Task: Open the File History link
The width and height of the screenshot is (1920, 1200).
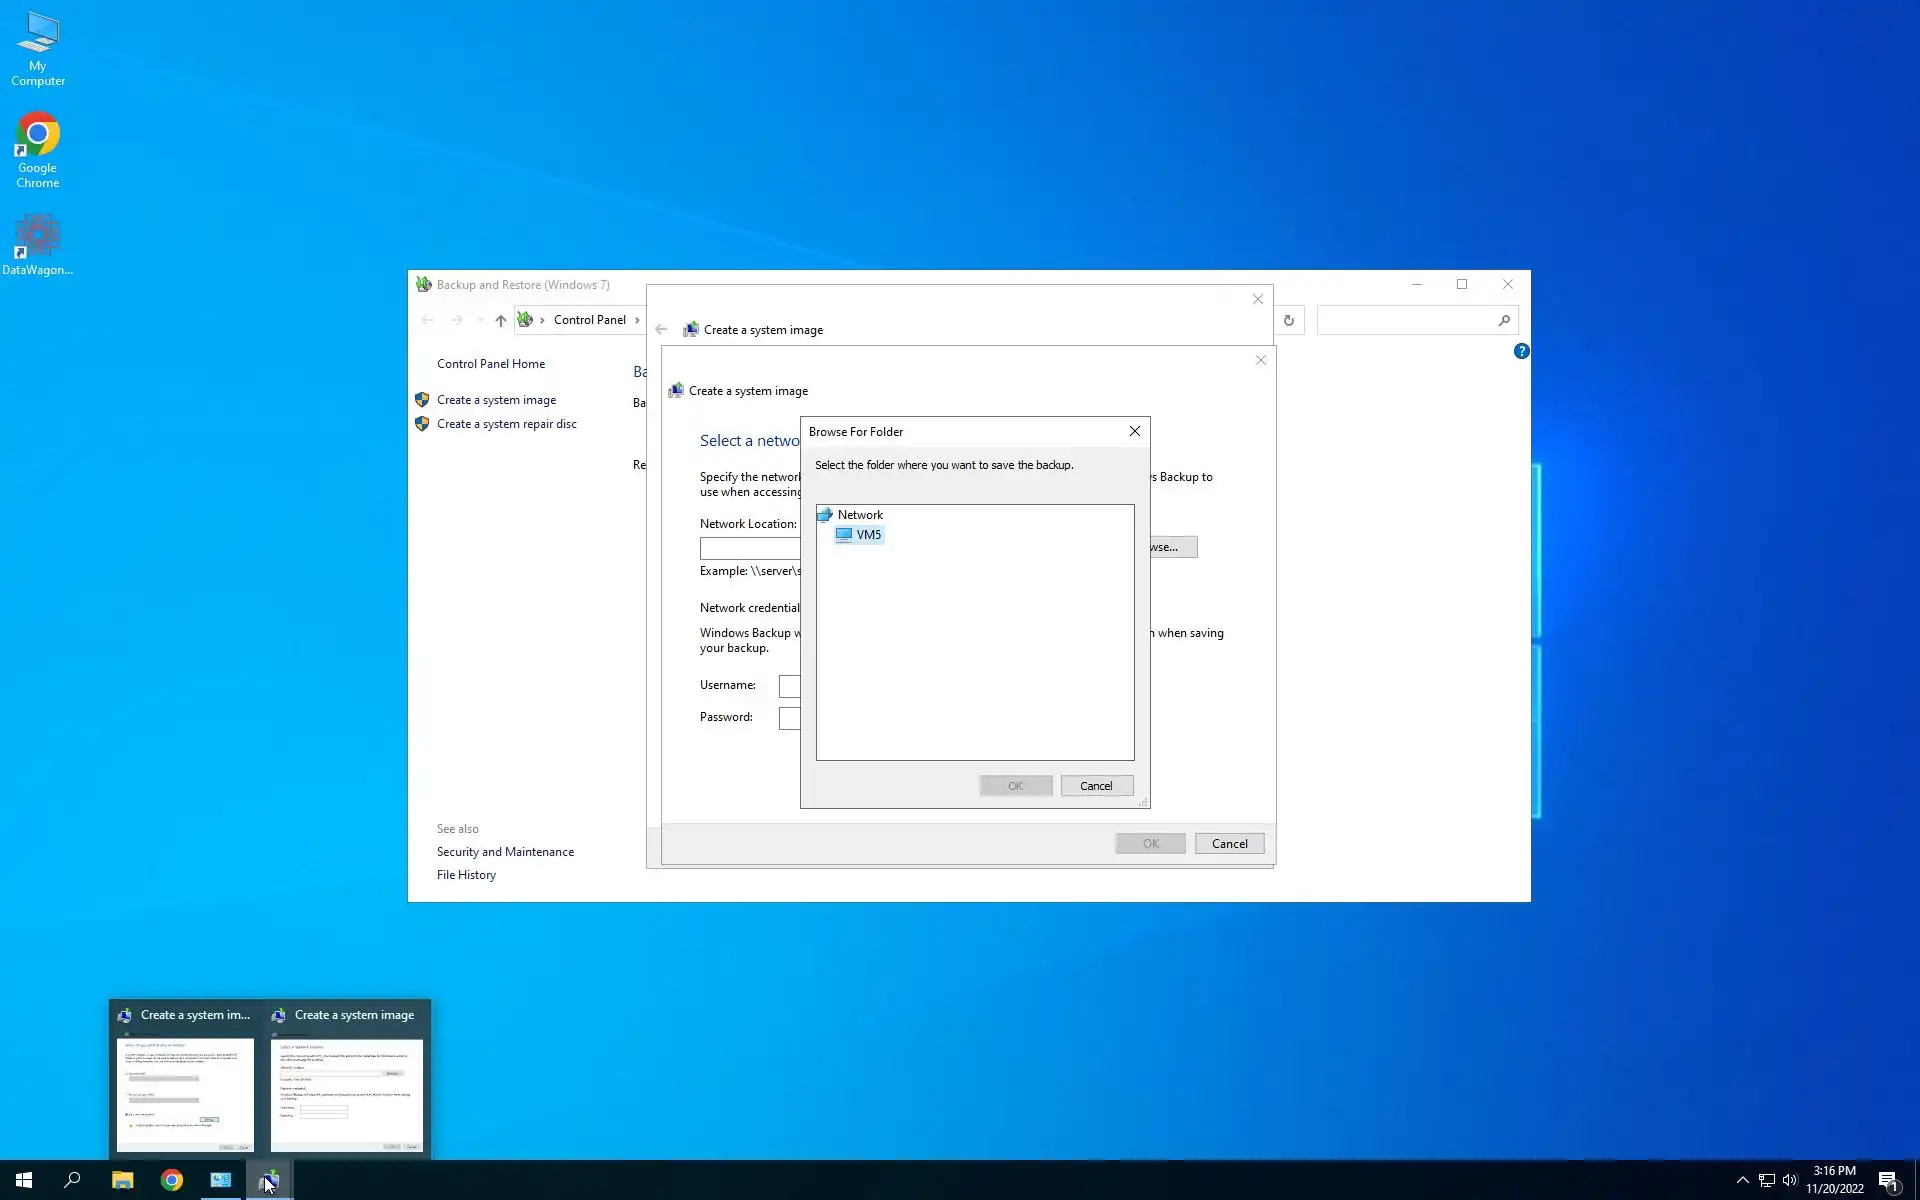Action: 466,875
